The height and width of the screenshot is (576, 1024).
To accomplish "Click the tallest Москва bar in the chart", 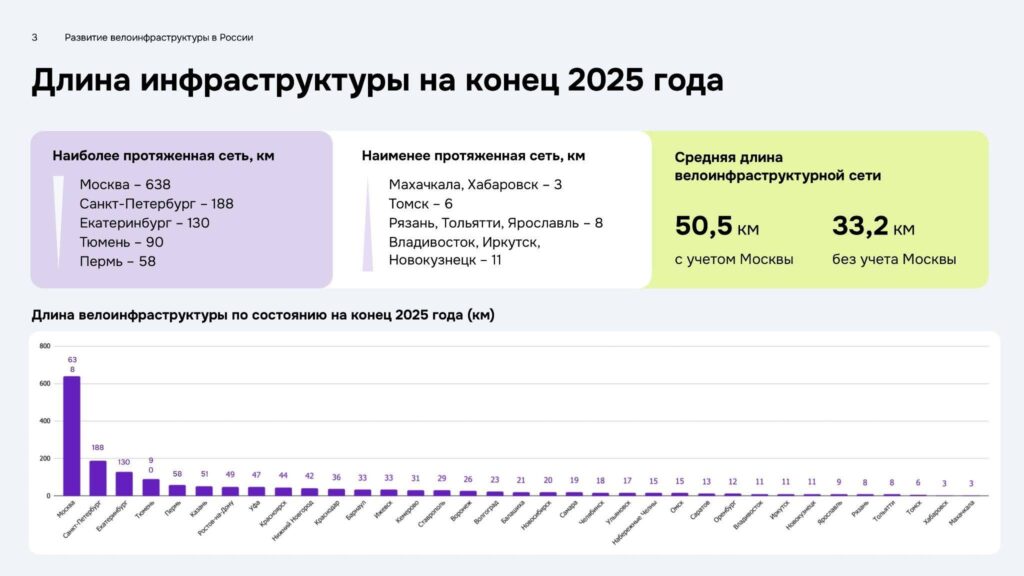I will click(x=72, y=435).
